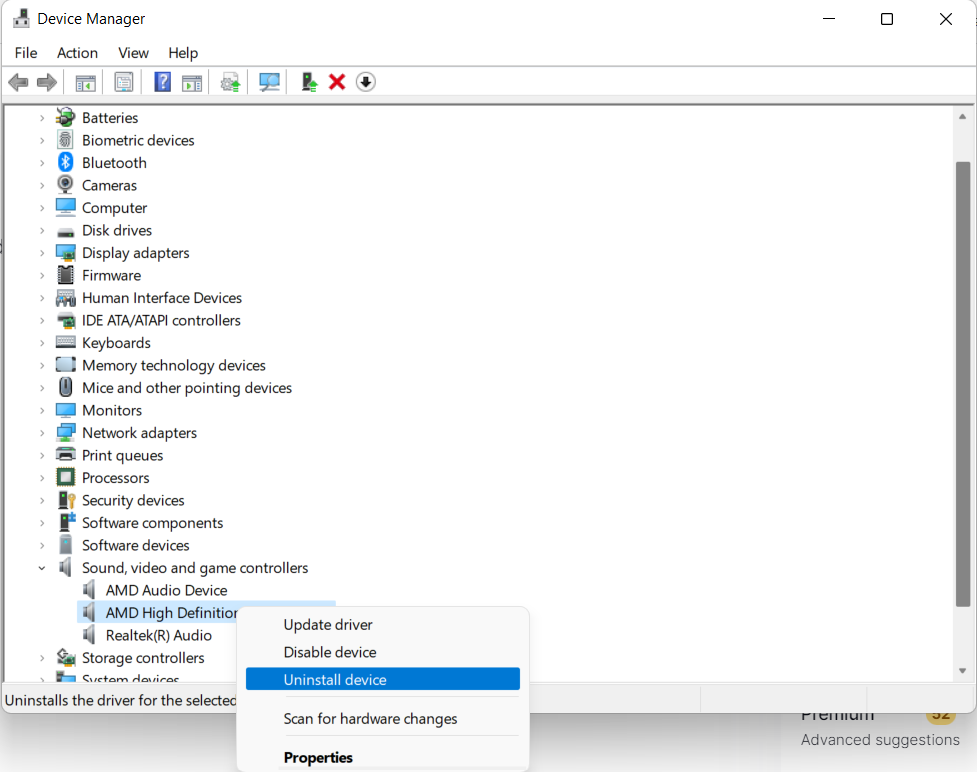Image resolution: width=977 pixels, height=772 pixels.
Task: Click the Security devices key icon
Action: click(66, 500)
